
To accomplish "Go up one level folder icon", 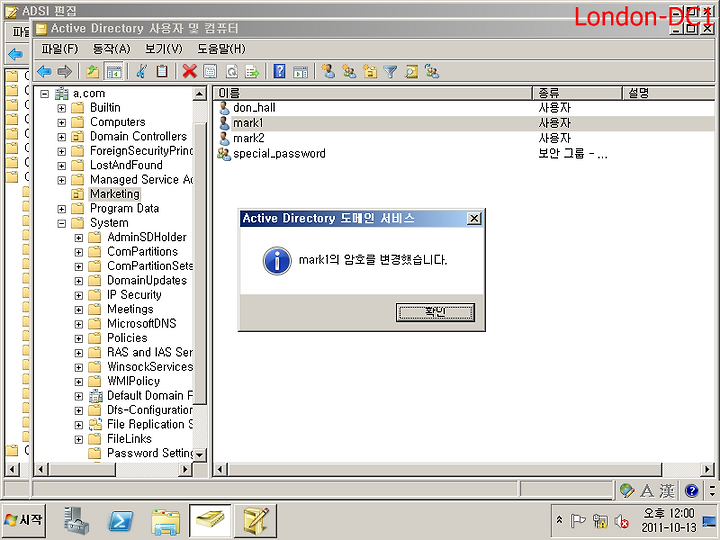I will (x=92, y=71).
